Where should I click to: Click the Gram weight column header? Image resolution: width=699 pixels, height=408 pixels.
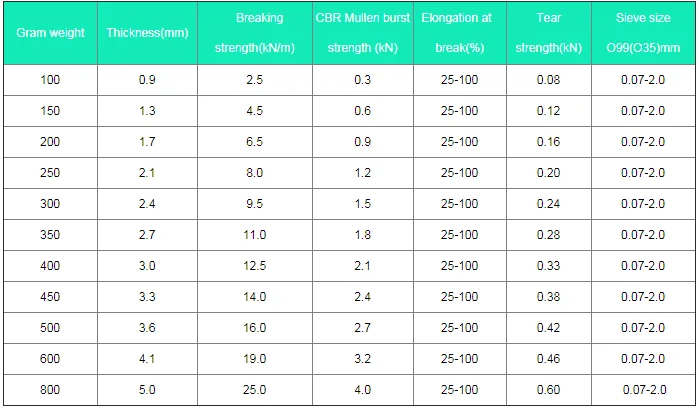click(50, 33)
